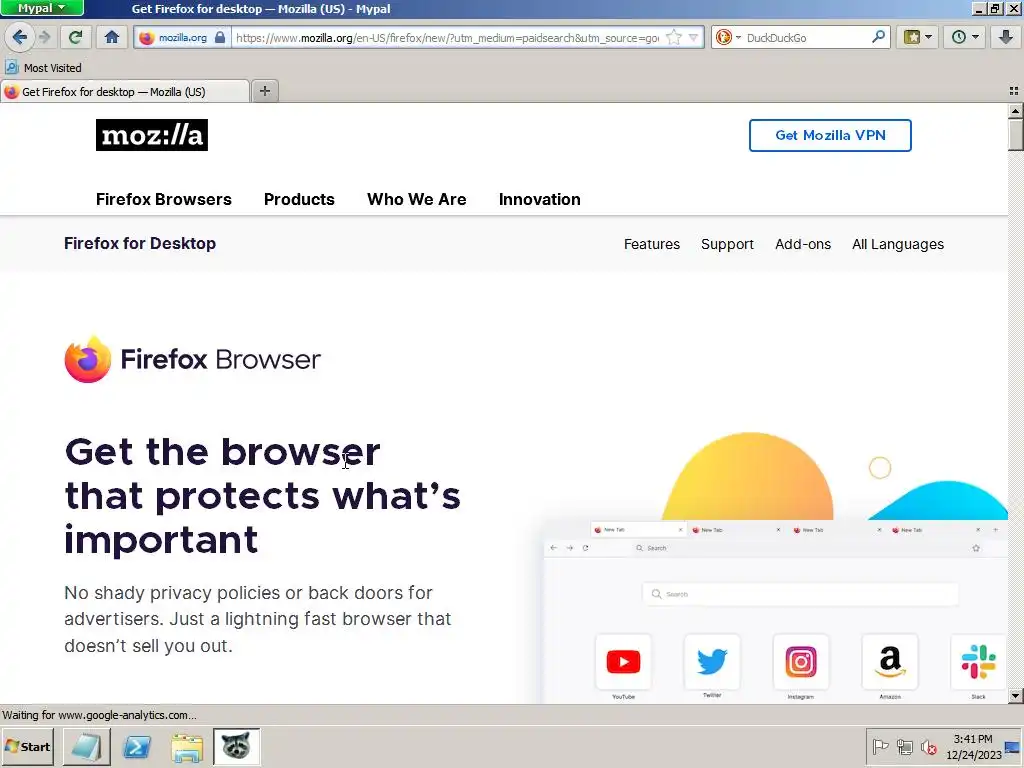Image resolution: width=1024 pixels, height=768 pixels.
Task: Open the Add-ons link
Action: coord(803,244)
